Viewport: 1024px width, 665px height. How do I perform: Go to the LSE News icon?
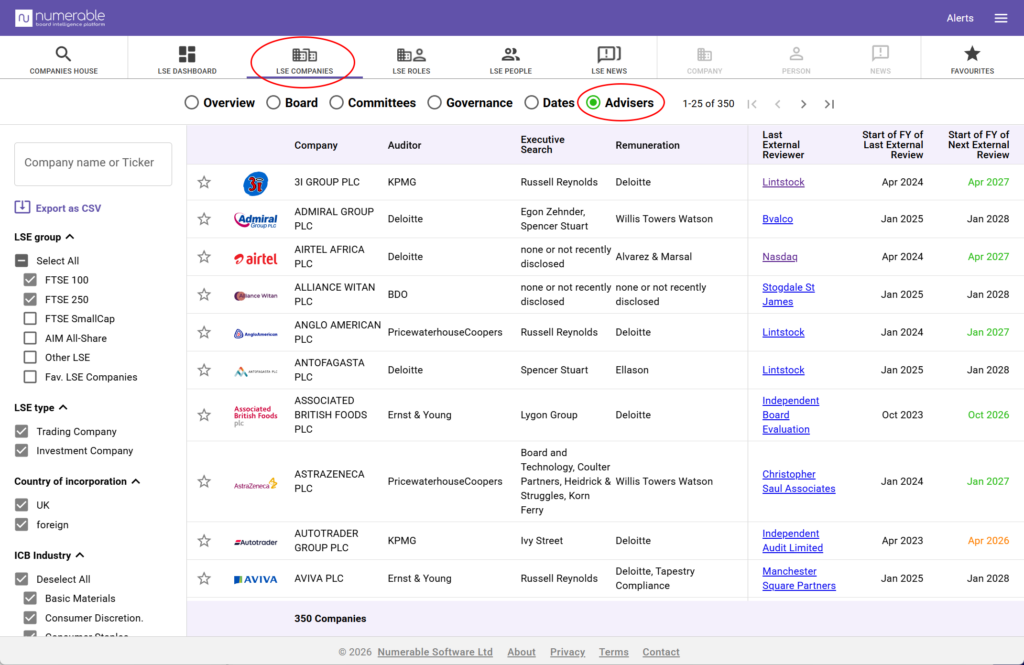[x=609, y=54]
